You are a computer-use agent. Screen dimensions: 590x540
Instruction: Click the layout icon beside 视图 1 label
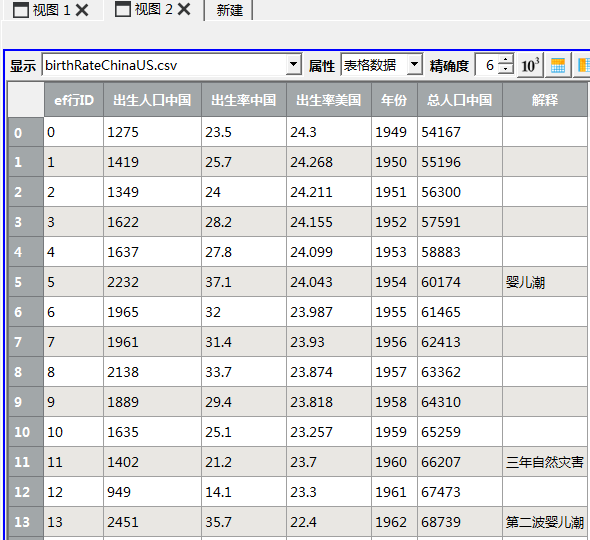pos(21,10)
